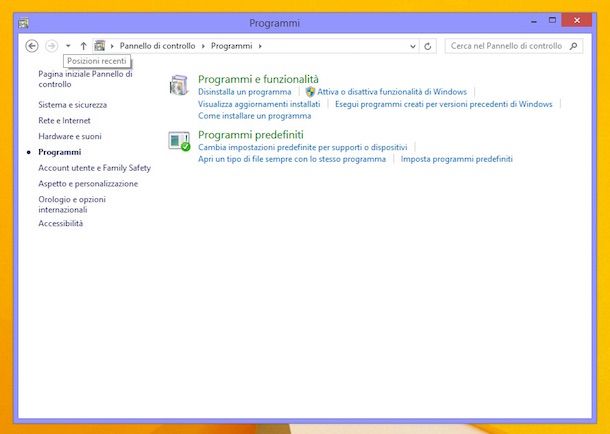Open Sistema e sicurezza category

(72, 105)
